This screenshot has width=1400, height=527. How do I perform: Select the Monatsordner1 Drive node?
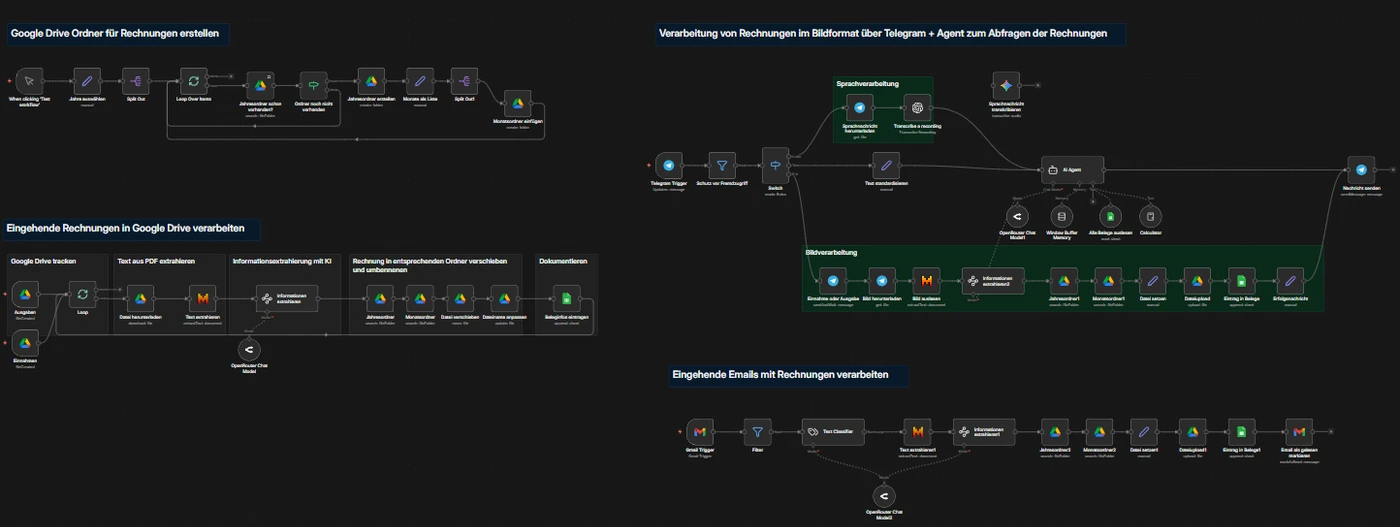(x=1107, y=281)
